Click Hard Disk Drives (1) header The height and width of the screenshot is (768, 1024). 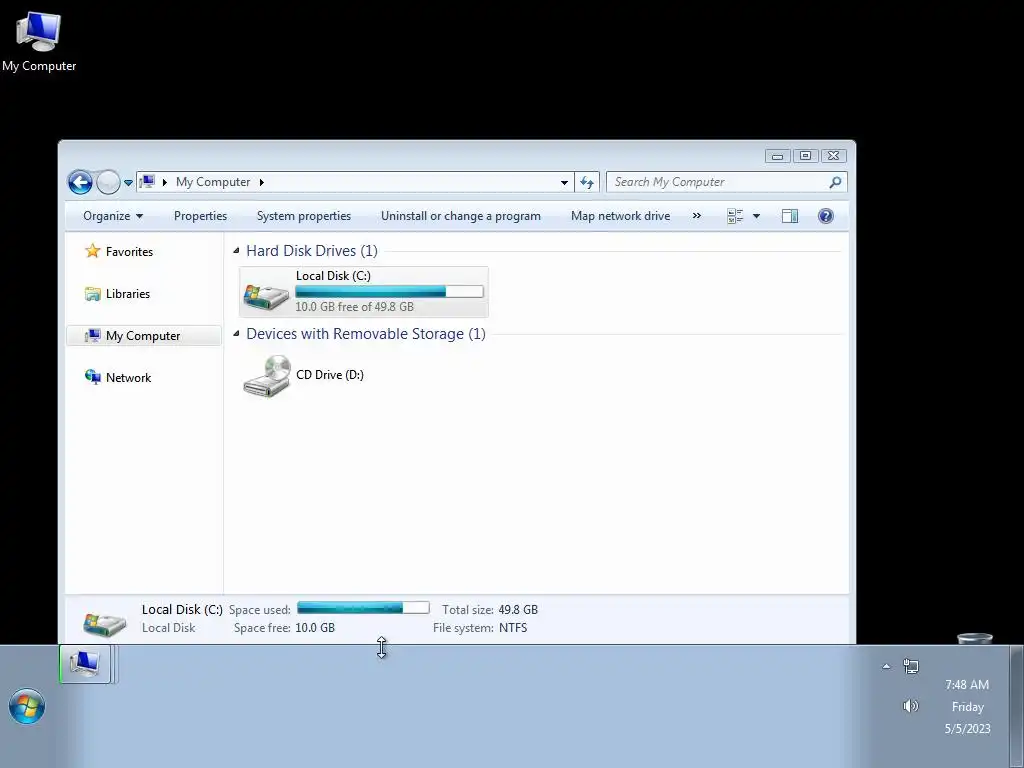[x=312, y=251]
